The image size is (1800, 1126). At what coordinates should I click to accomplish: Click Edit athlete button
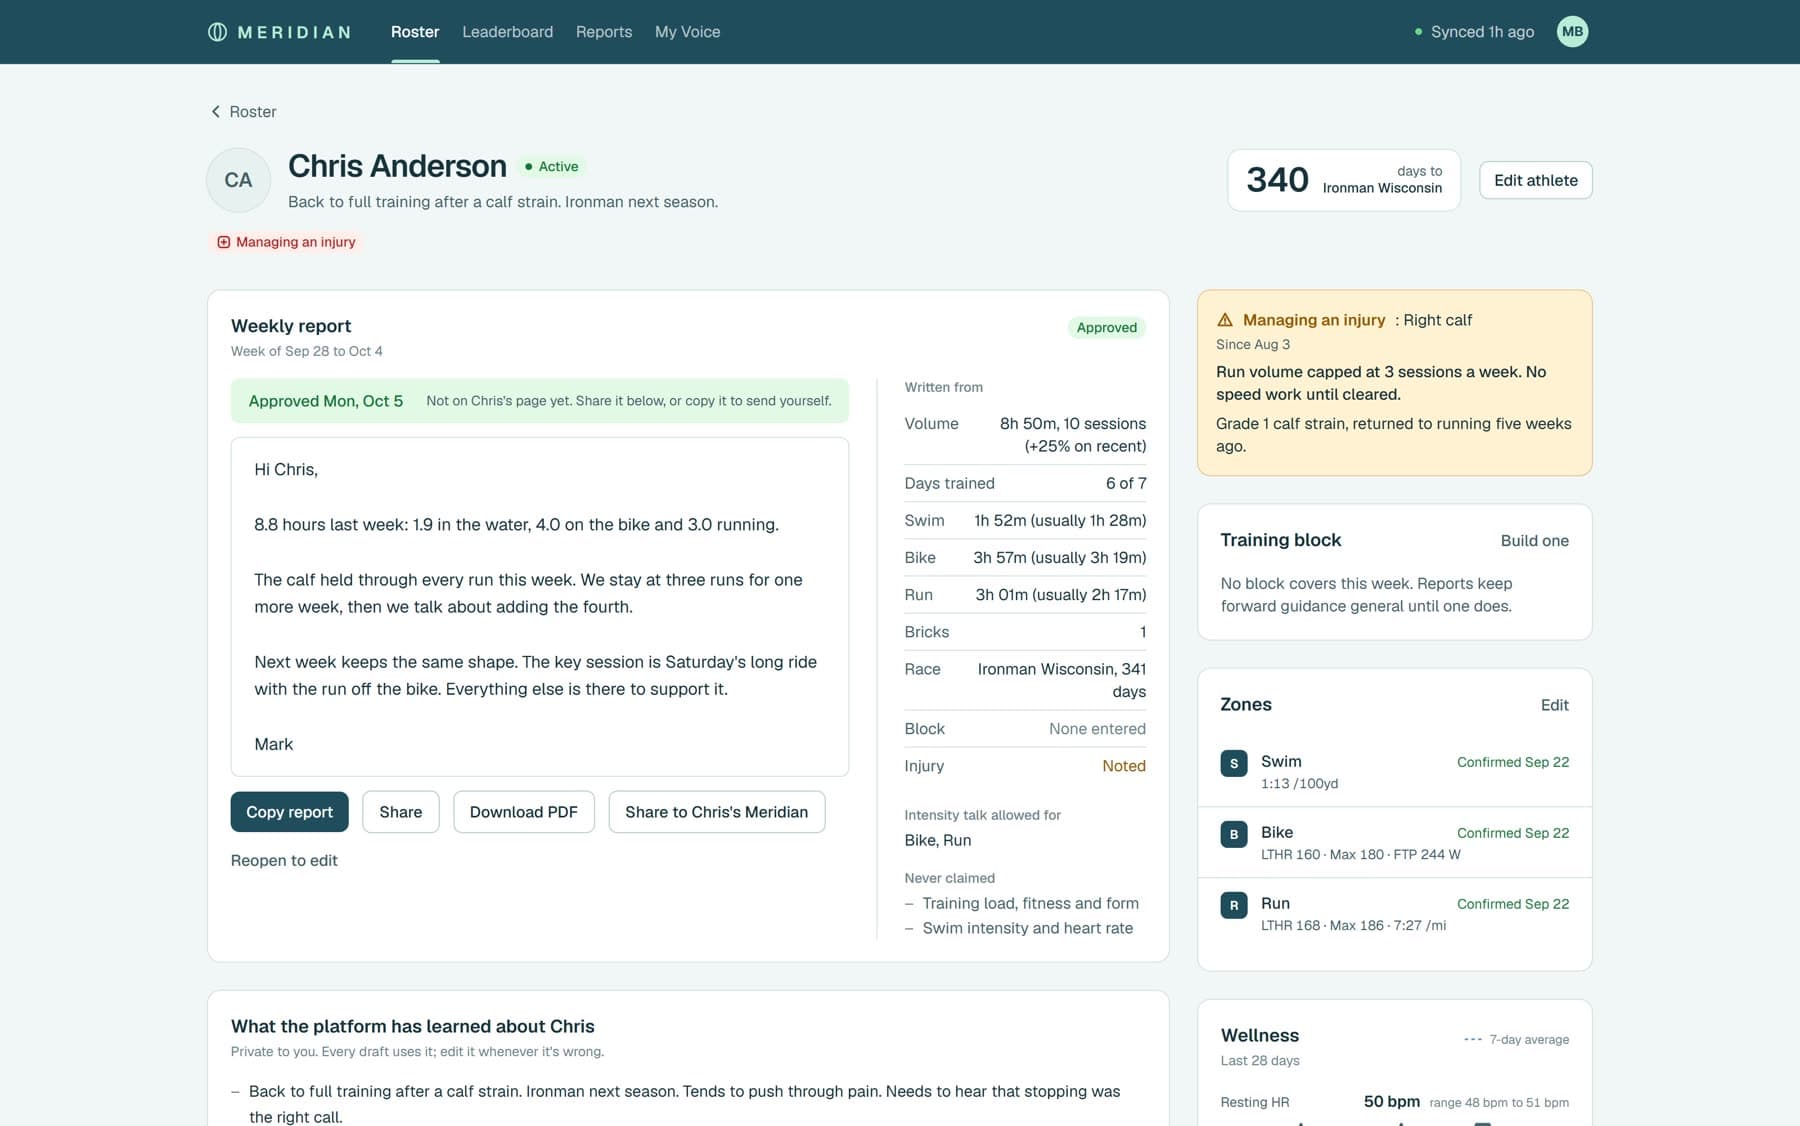1535,180
